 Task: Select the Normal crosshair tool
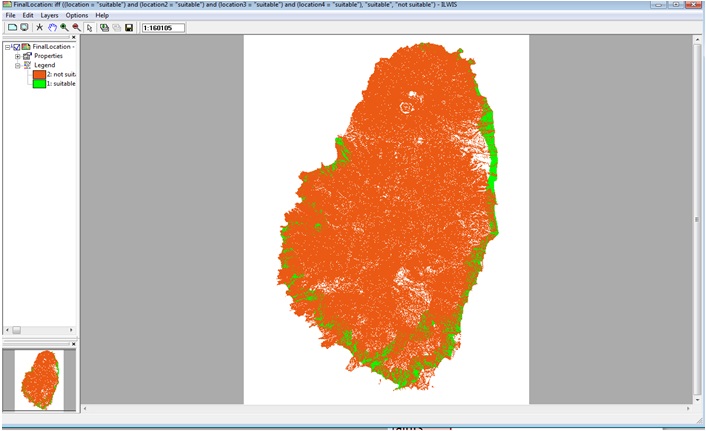pyautogui.click(x=40, y=27)
